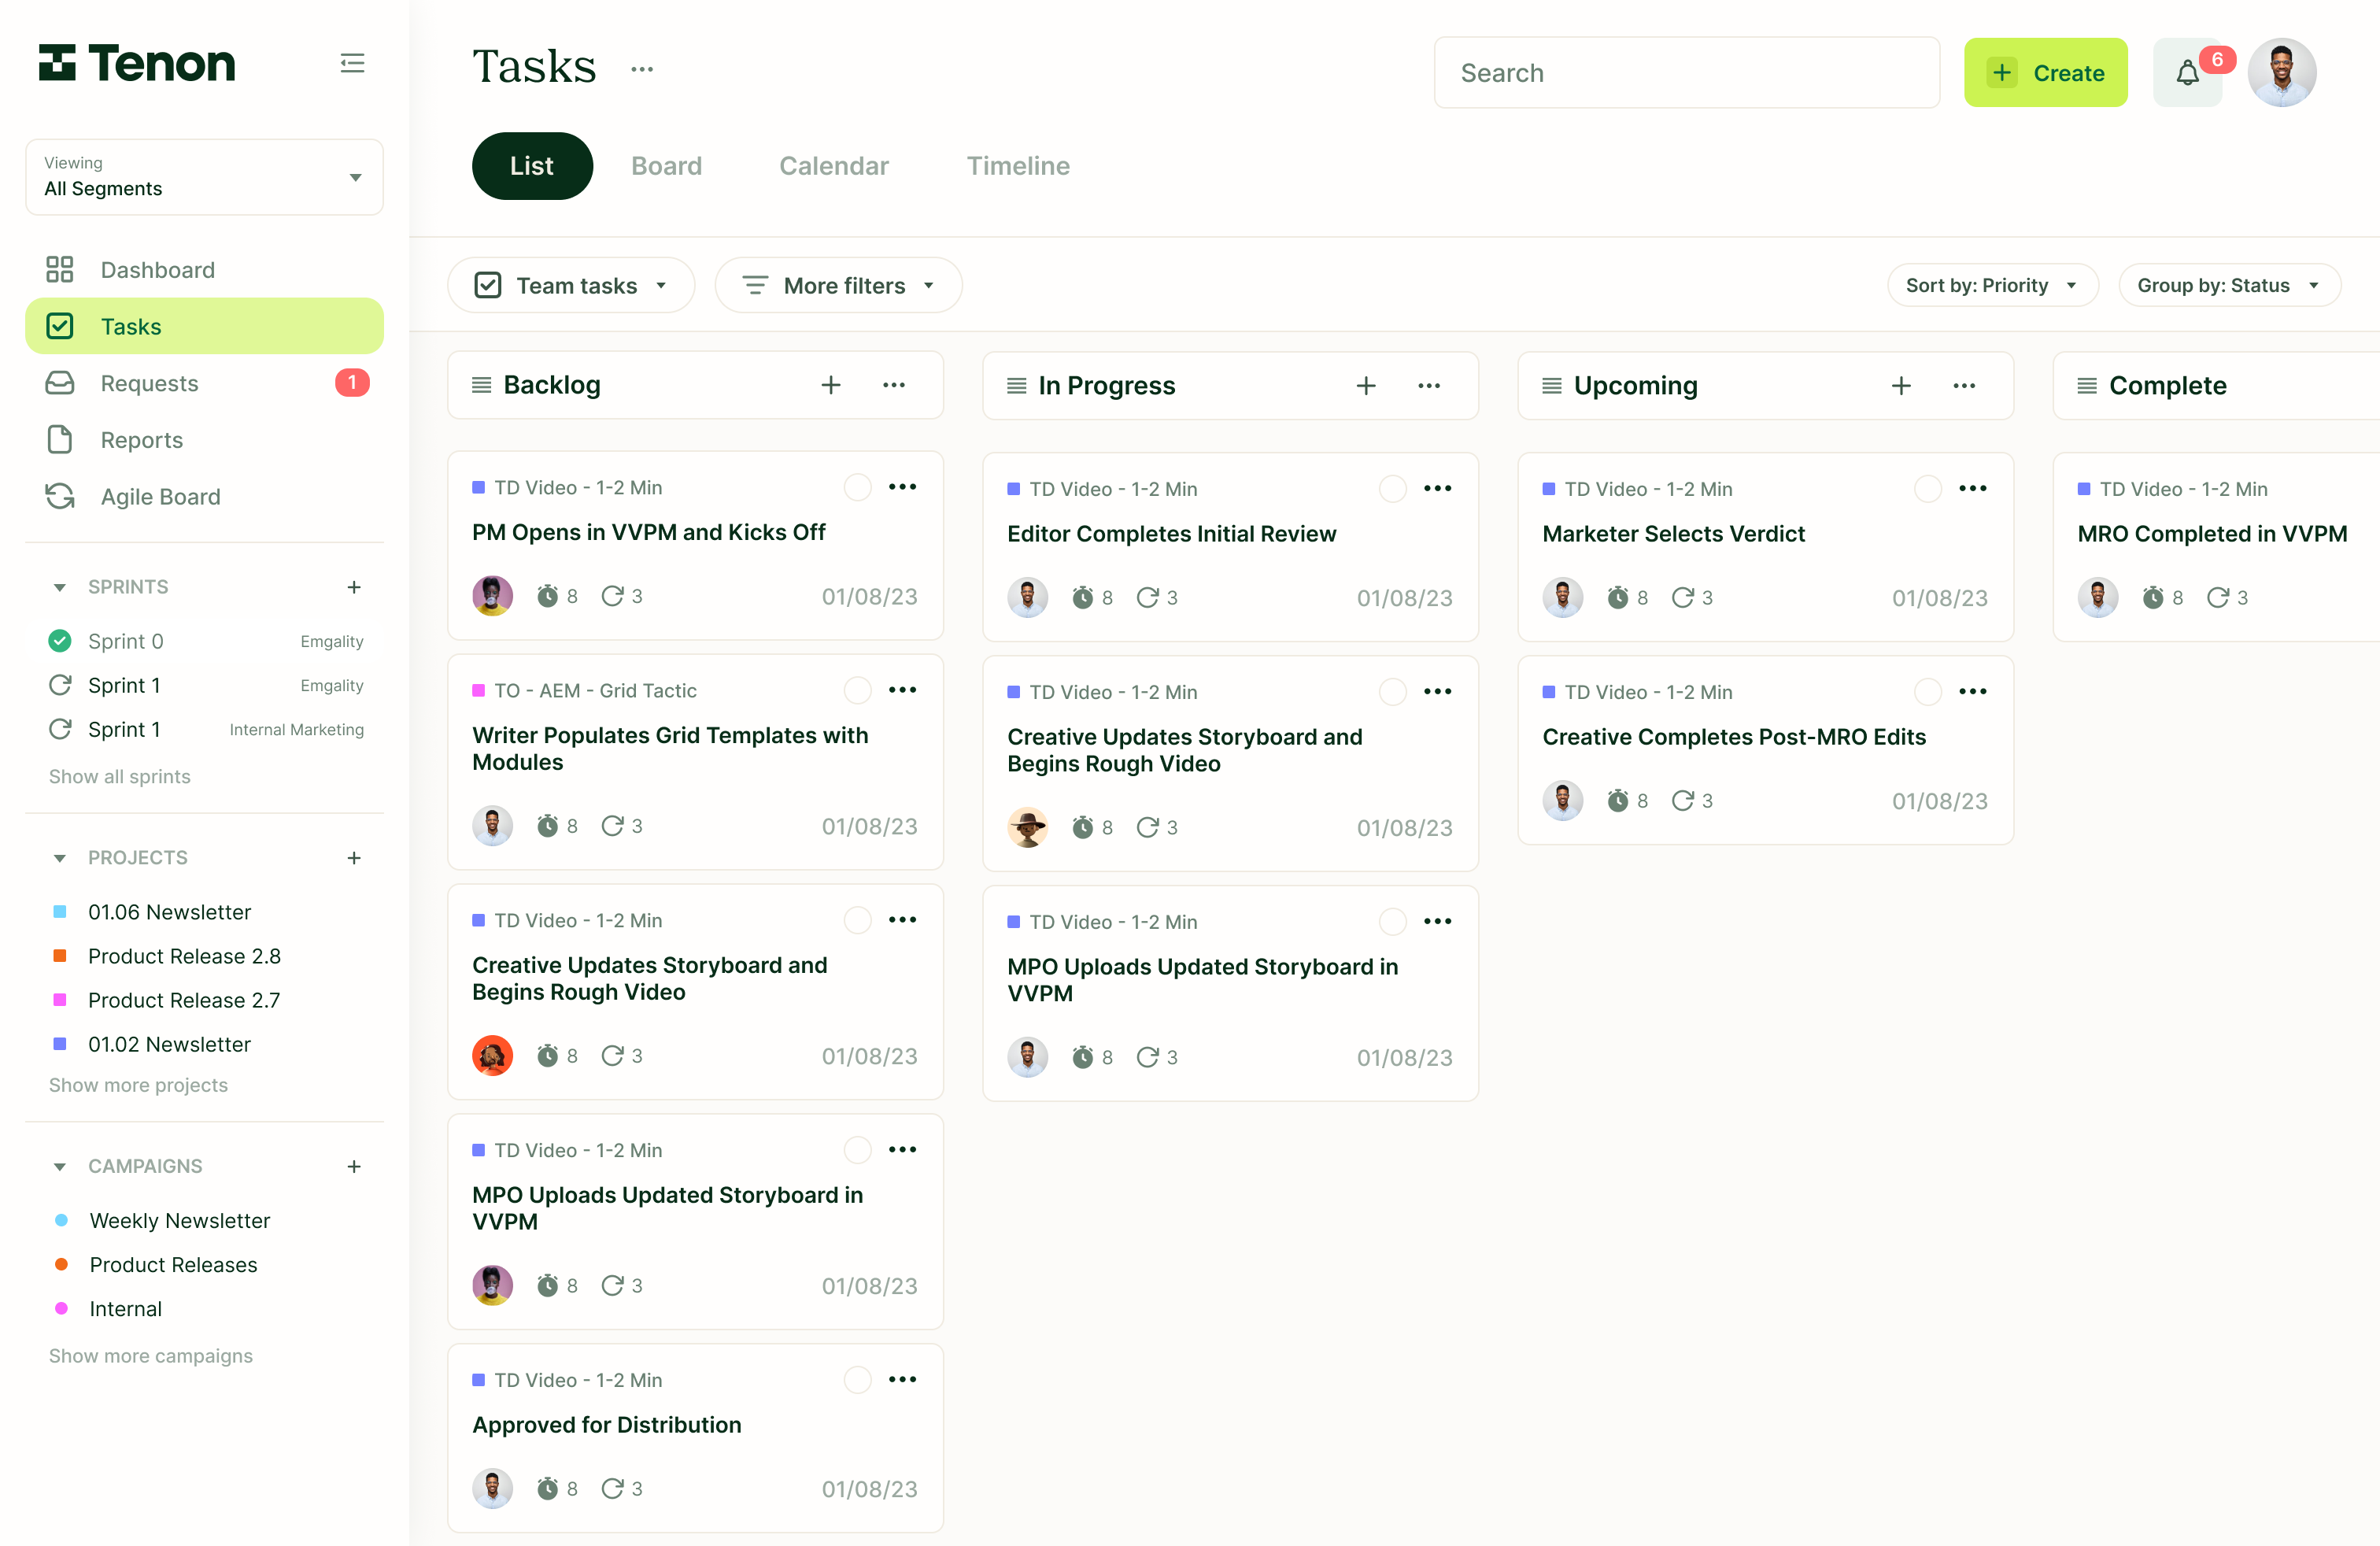The width and height of the screenshot is (2380, 1546).
Task: Check off Editor Completes Initial Review
Action: [x=1392, y=489]
